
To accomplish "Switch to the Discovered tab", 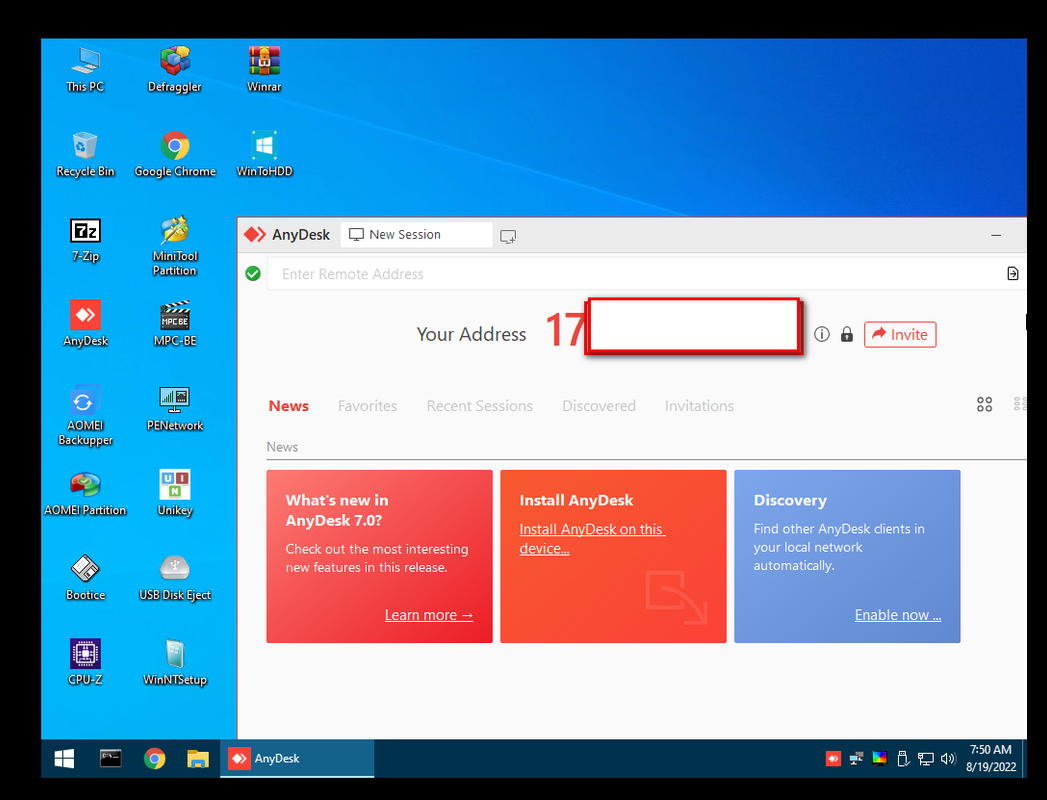I will click(599, 405).
